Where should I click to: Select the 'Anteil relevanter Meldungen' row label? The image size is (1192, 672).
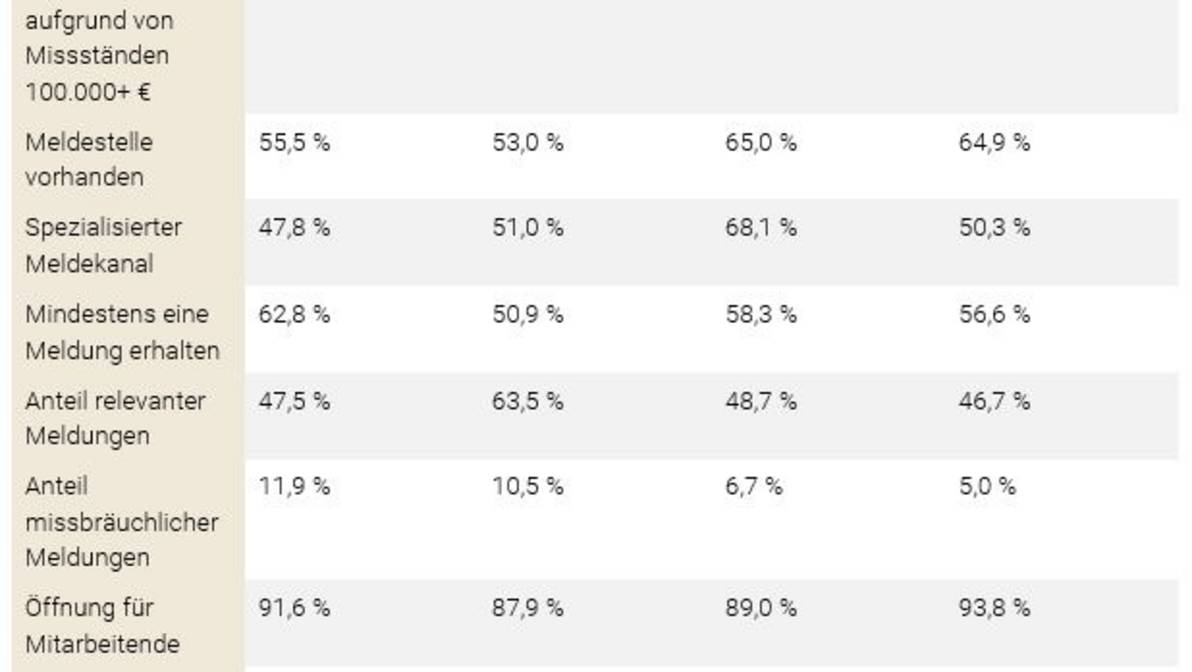115,418
